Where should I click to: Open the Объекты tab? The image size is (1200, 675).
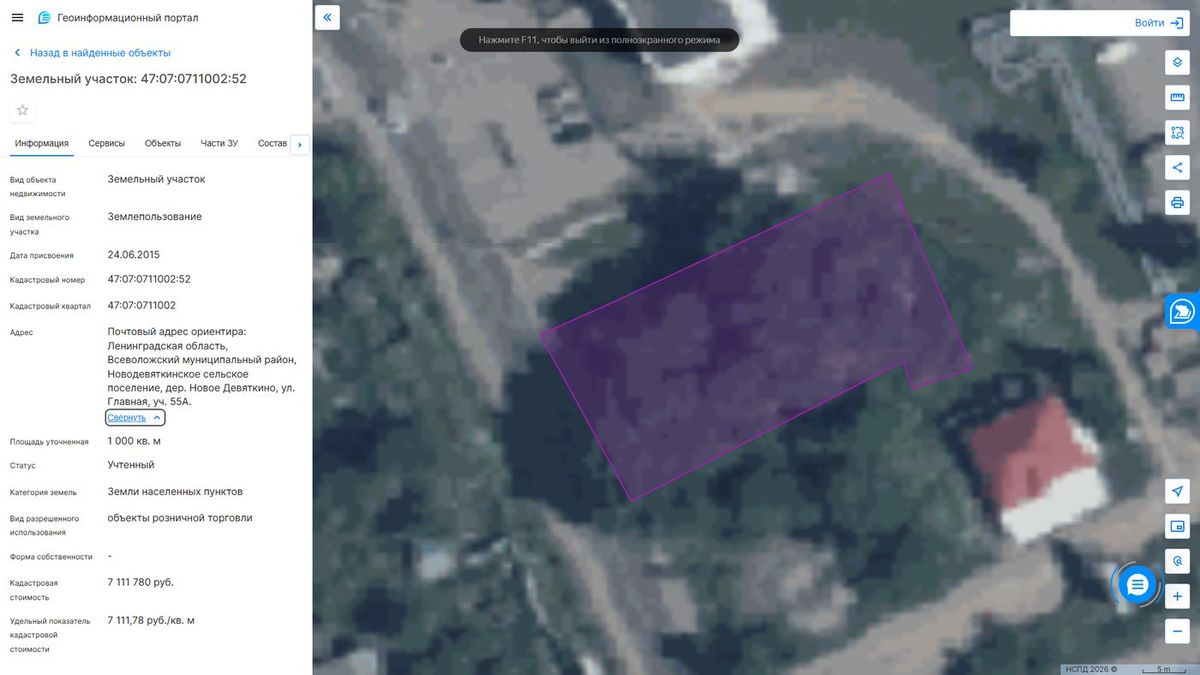(163, 143)
